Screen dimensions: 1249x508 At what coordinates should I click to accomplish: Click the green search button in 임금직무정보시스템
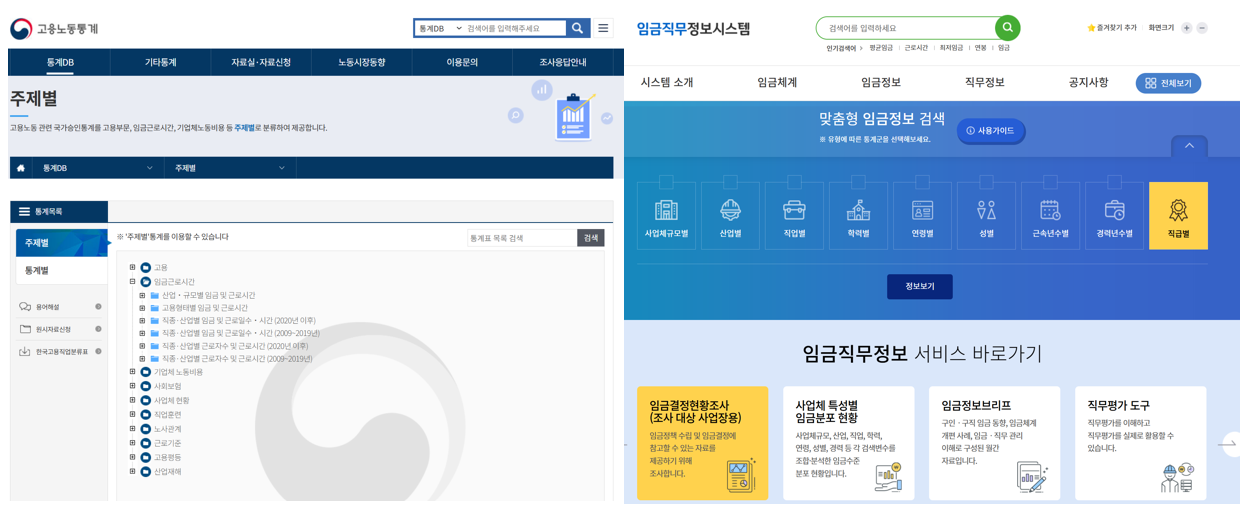[1007, 28]
